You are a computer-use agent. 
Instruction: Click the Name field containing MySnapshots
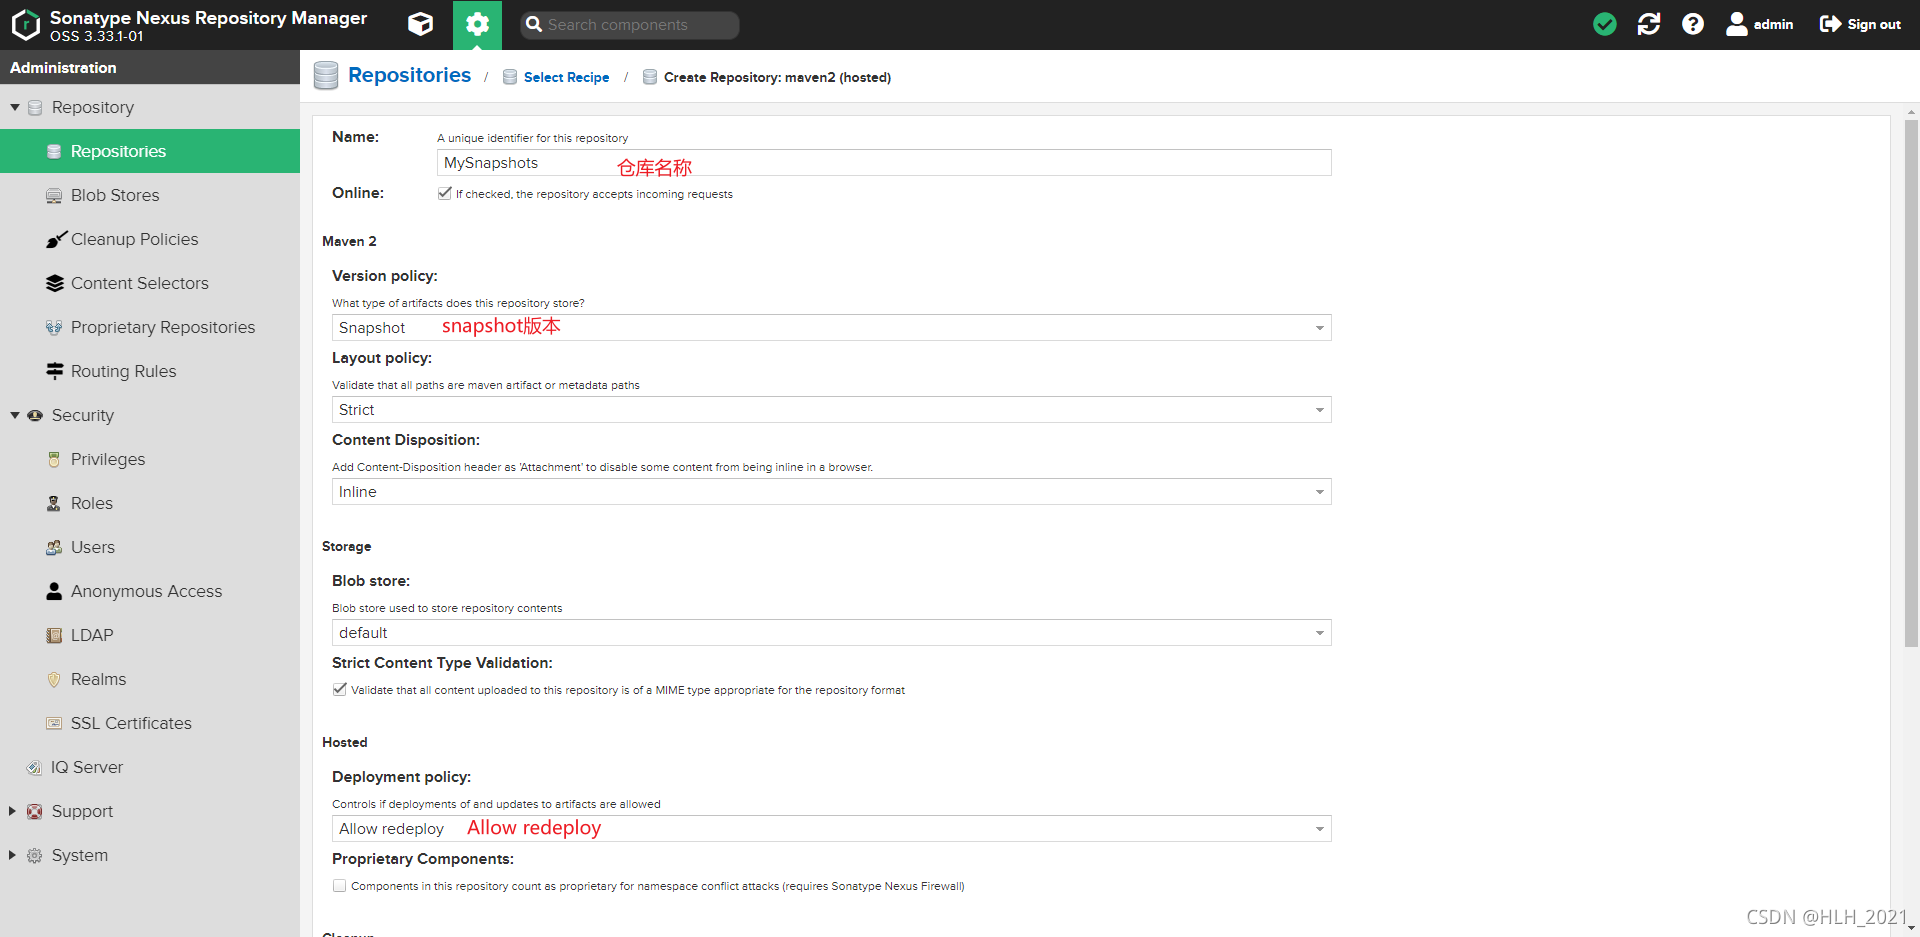point(884,163)
